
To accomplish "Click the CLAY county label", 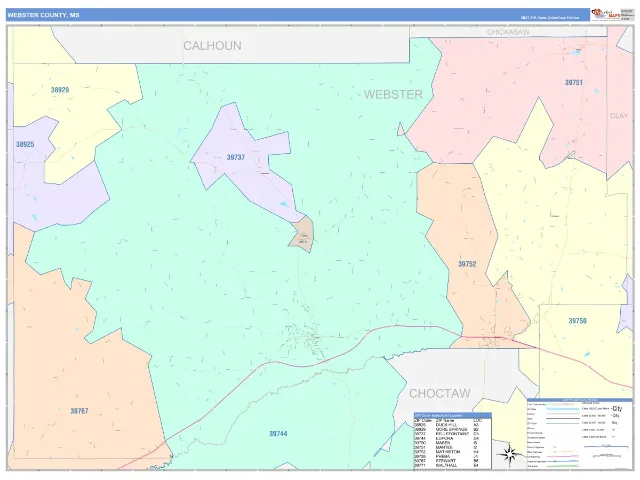I will click(619, 116).
